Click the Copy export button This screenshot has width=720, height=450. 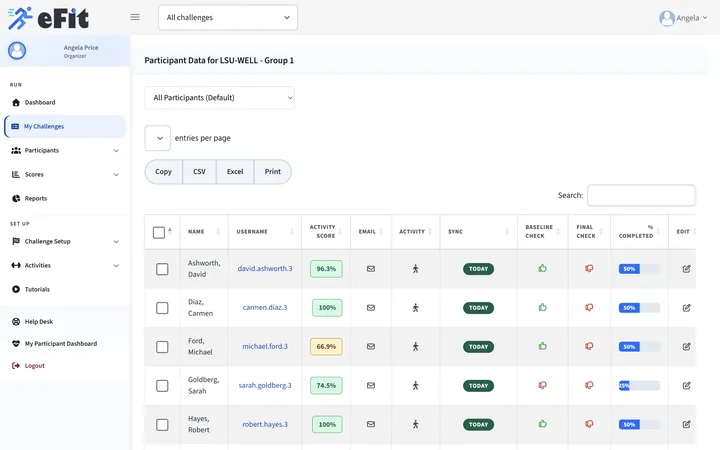point(163,172)
